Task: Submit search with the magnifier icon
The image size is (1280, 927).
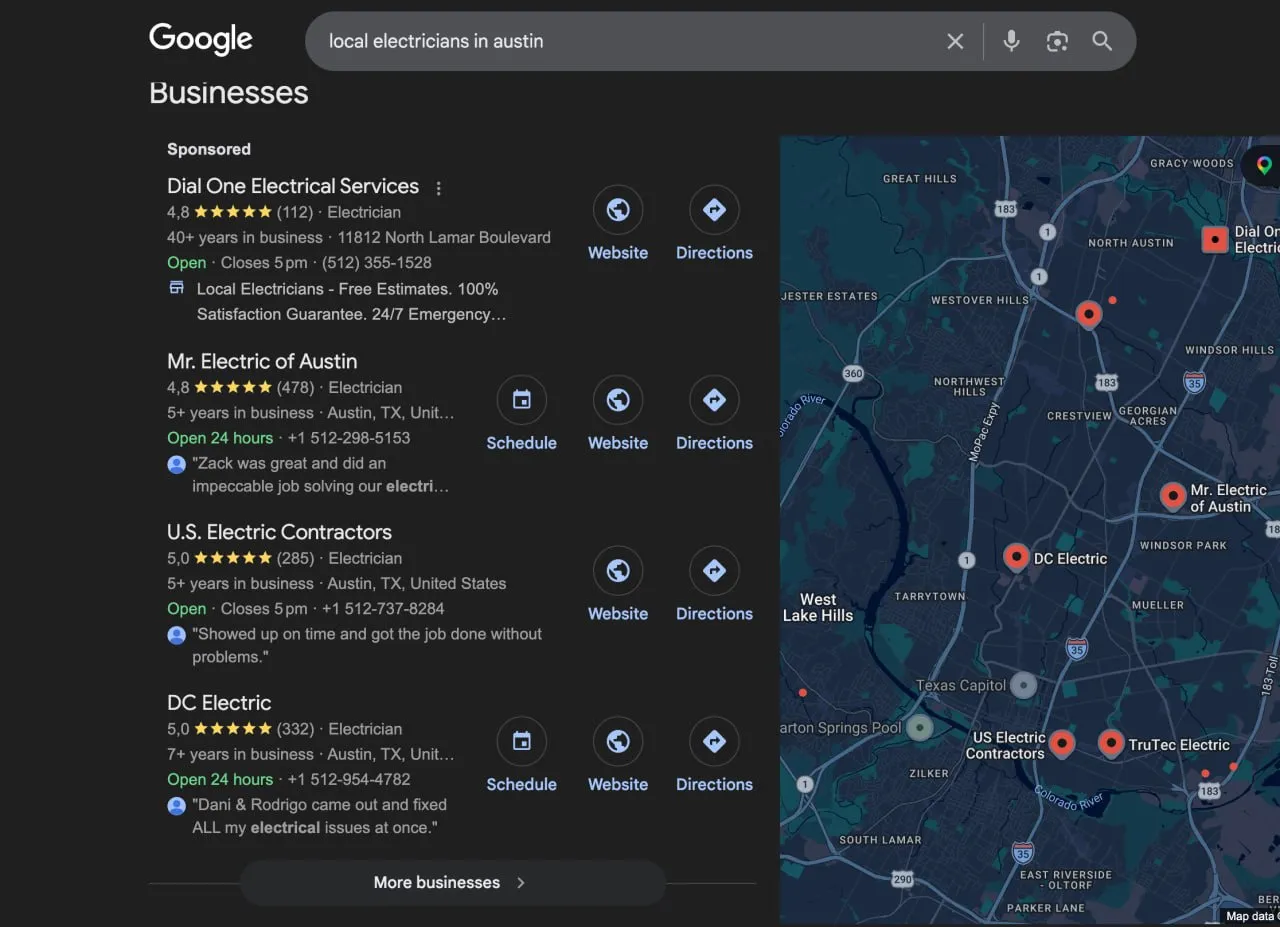Action: tap(1102, 41)
